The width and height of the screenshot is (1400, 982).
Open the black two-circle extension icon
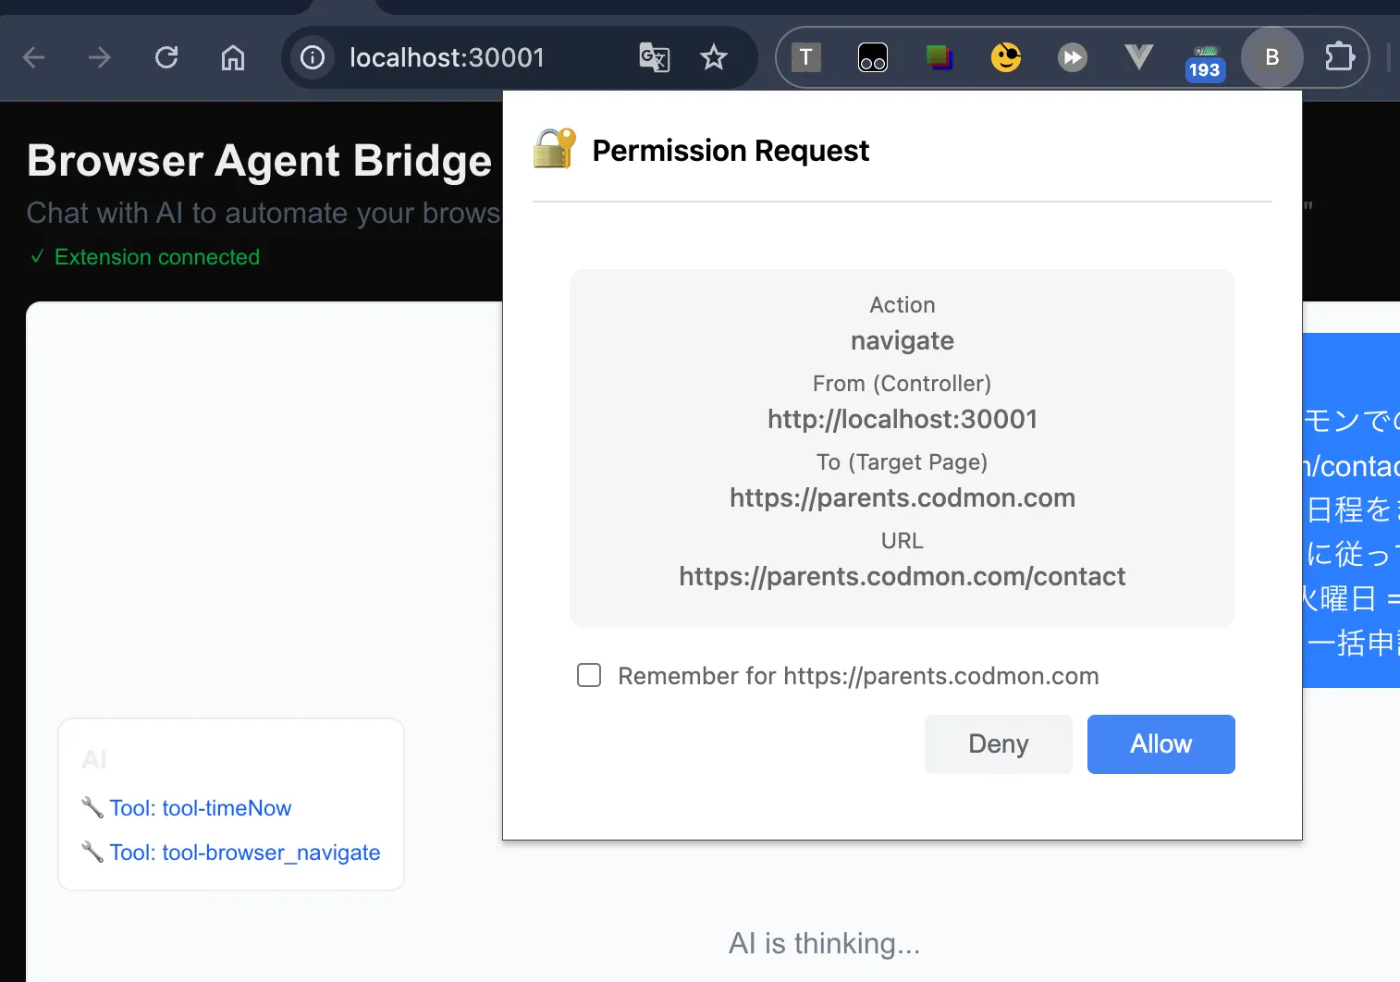(873, 58)
